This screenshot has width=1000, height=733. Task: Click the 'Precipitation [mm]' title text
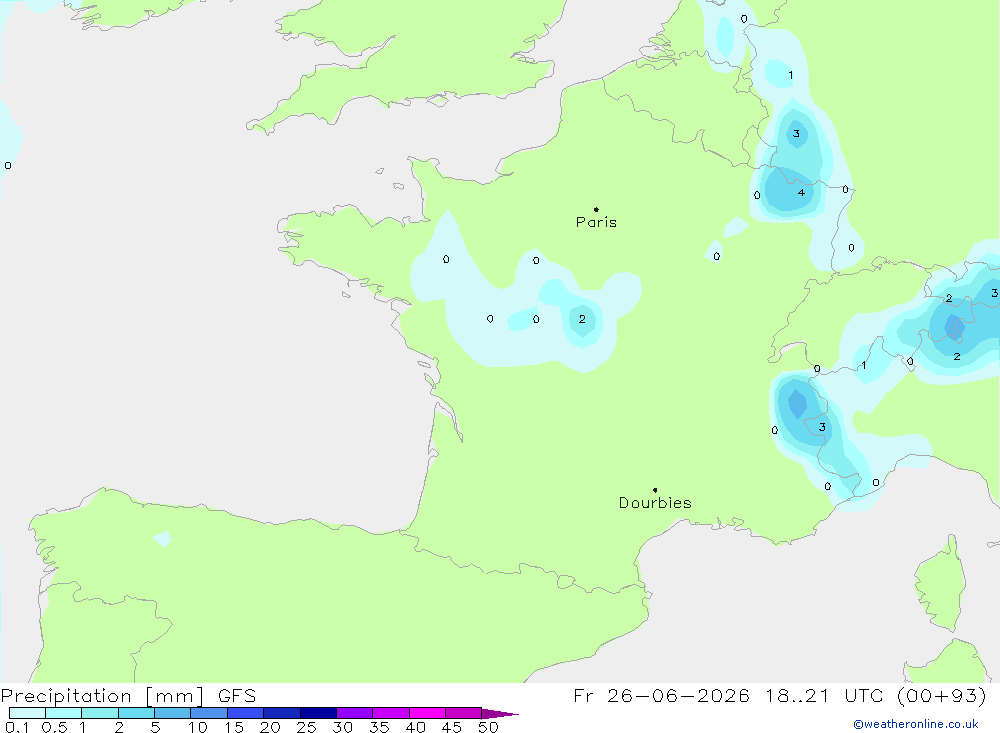[102, 696]
